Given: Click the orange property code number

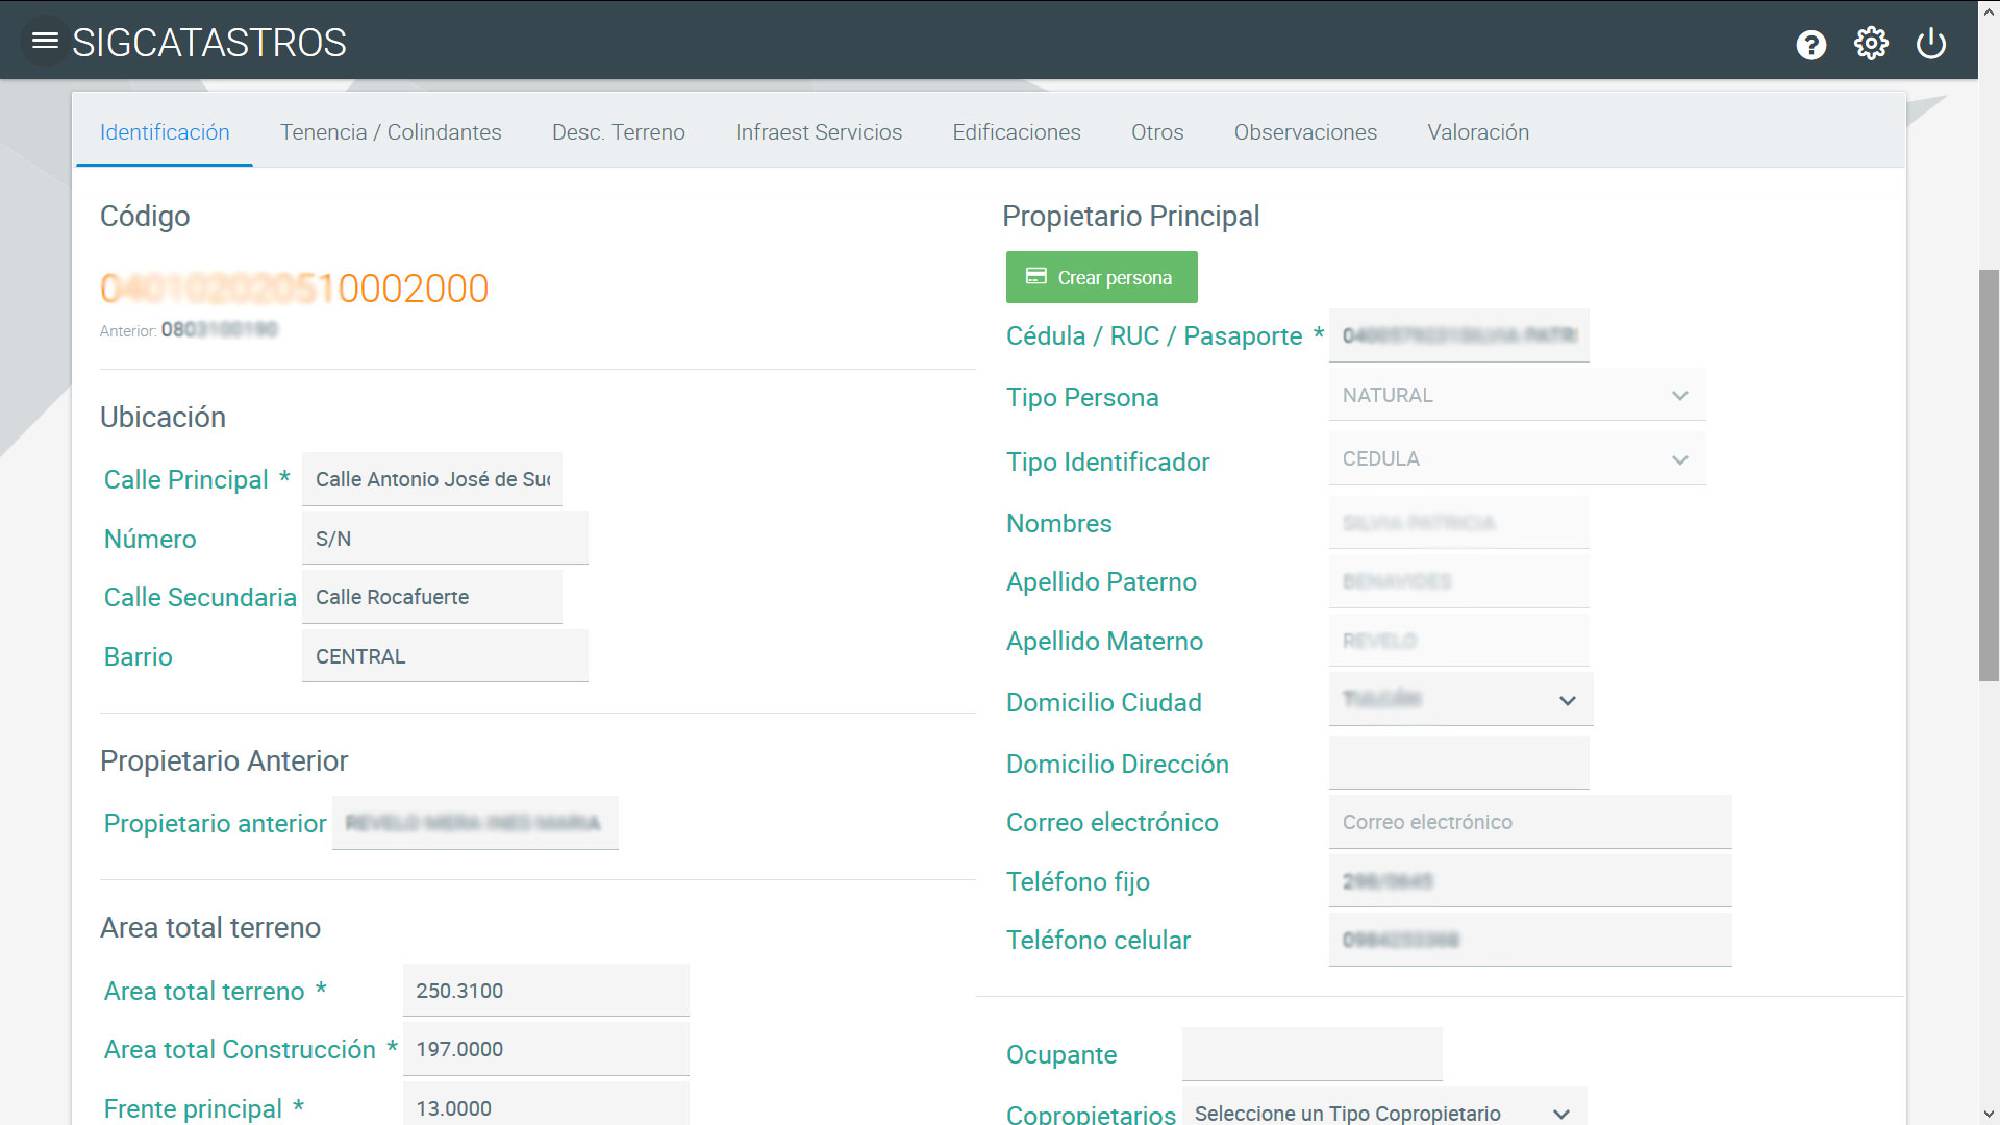Looking at the screenshot, I should pos(294,288).
